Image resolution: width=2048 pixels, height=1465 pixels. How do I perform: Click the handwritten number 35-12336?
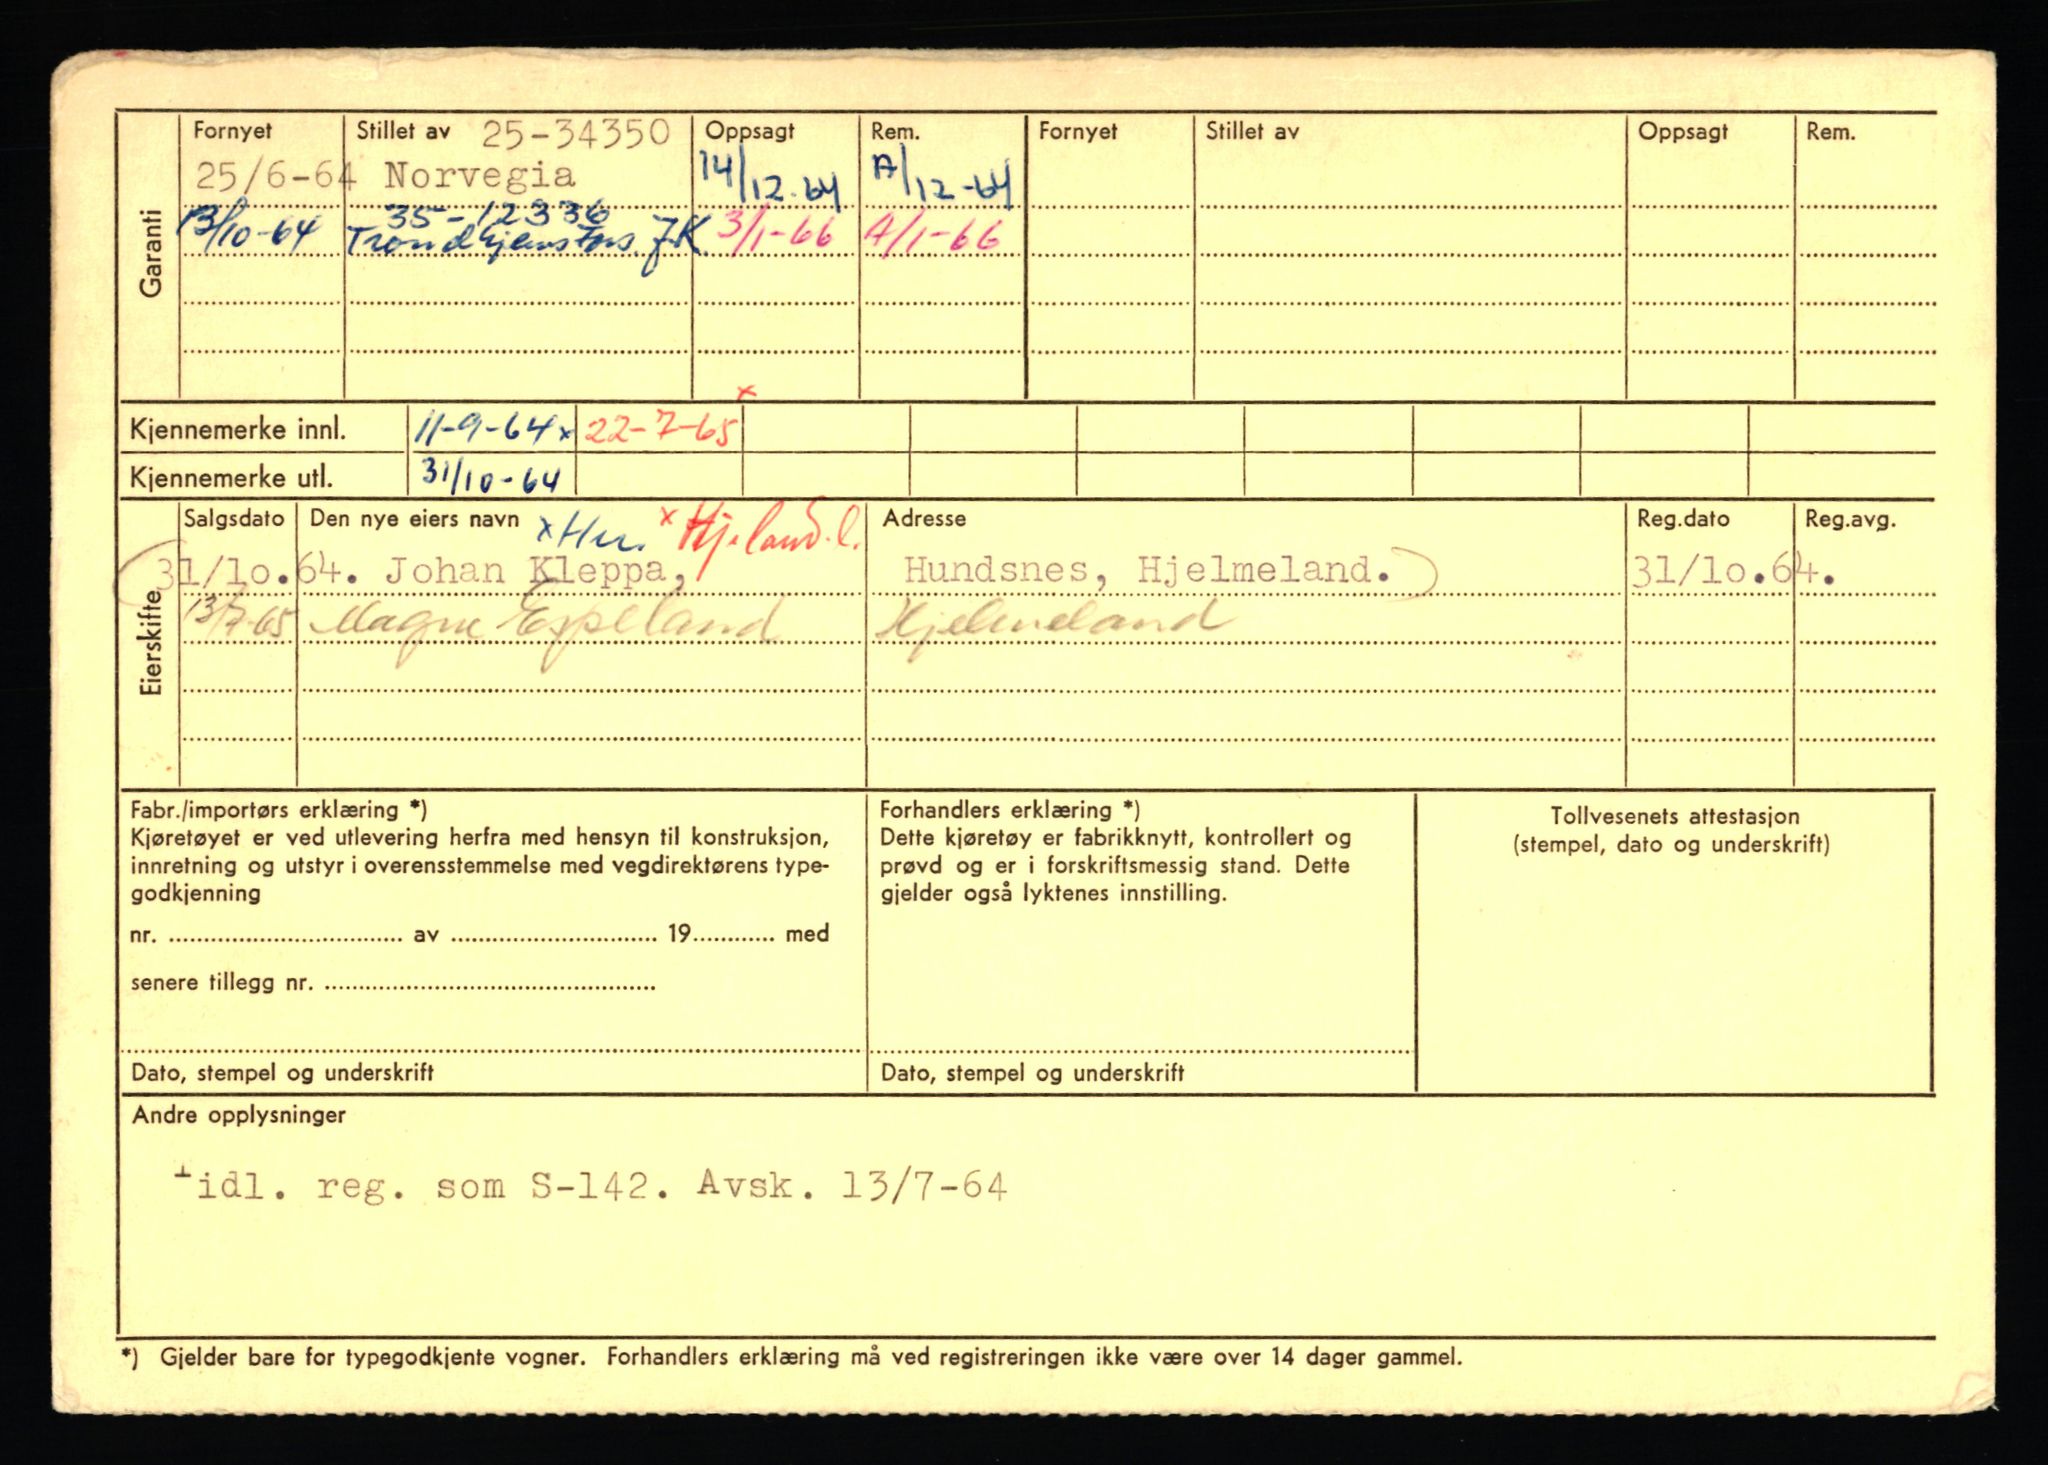[497, 214]
